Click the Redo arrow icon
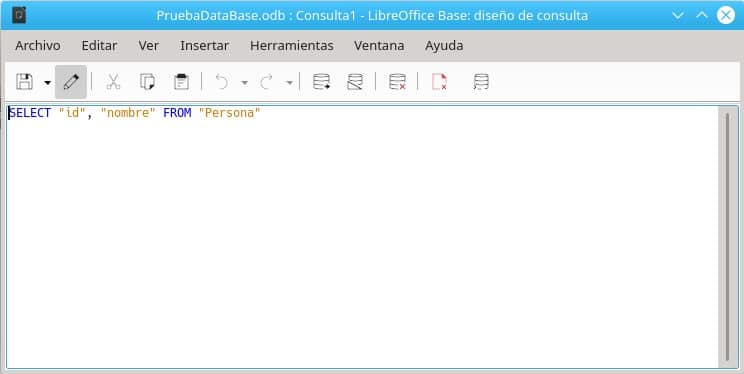This screenshot has width=744, height=374. point(267,82)
